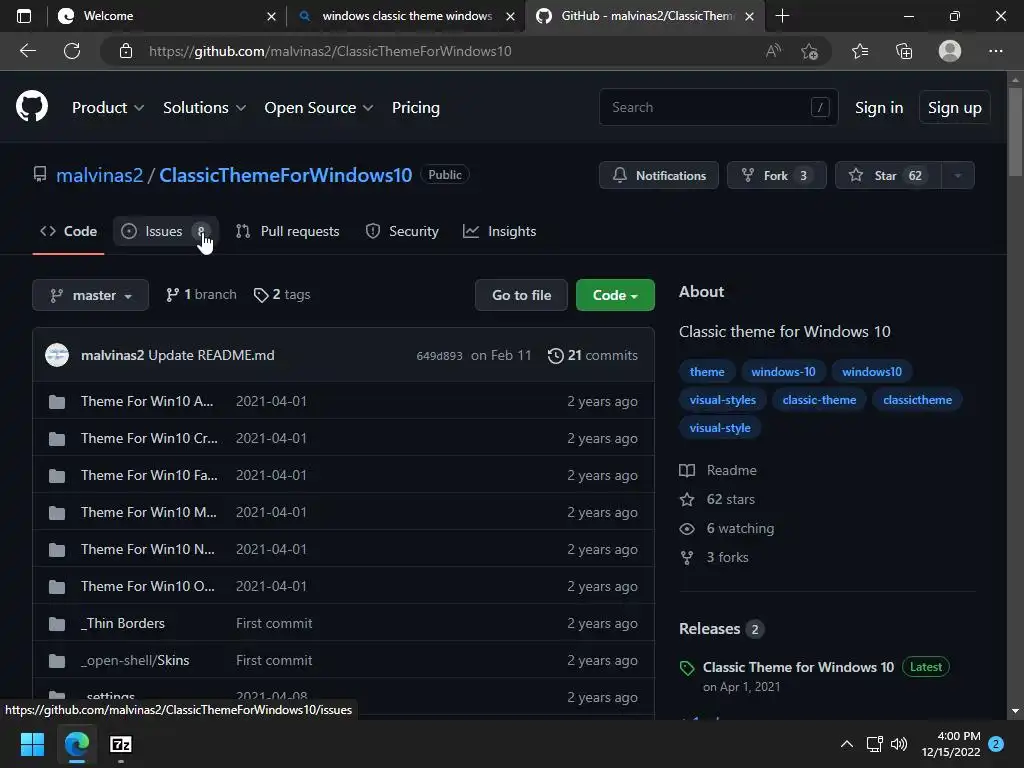1024x768 pixels.
Task: Open the Security tab
Action: click(402, 231)
